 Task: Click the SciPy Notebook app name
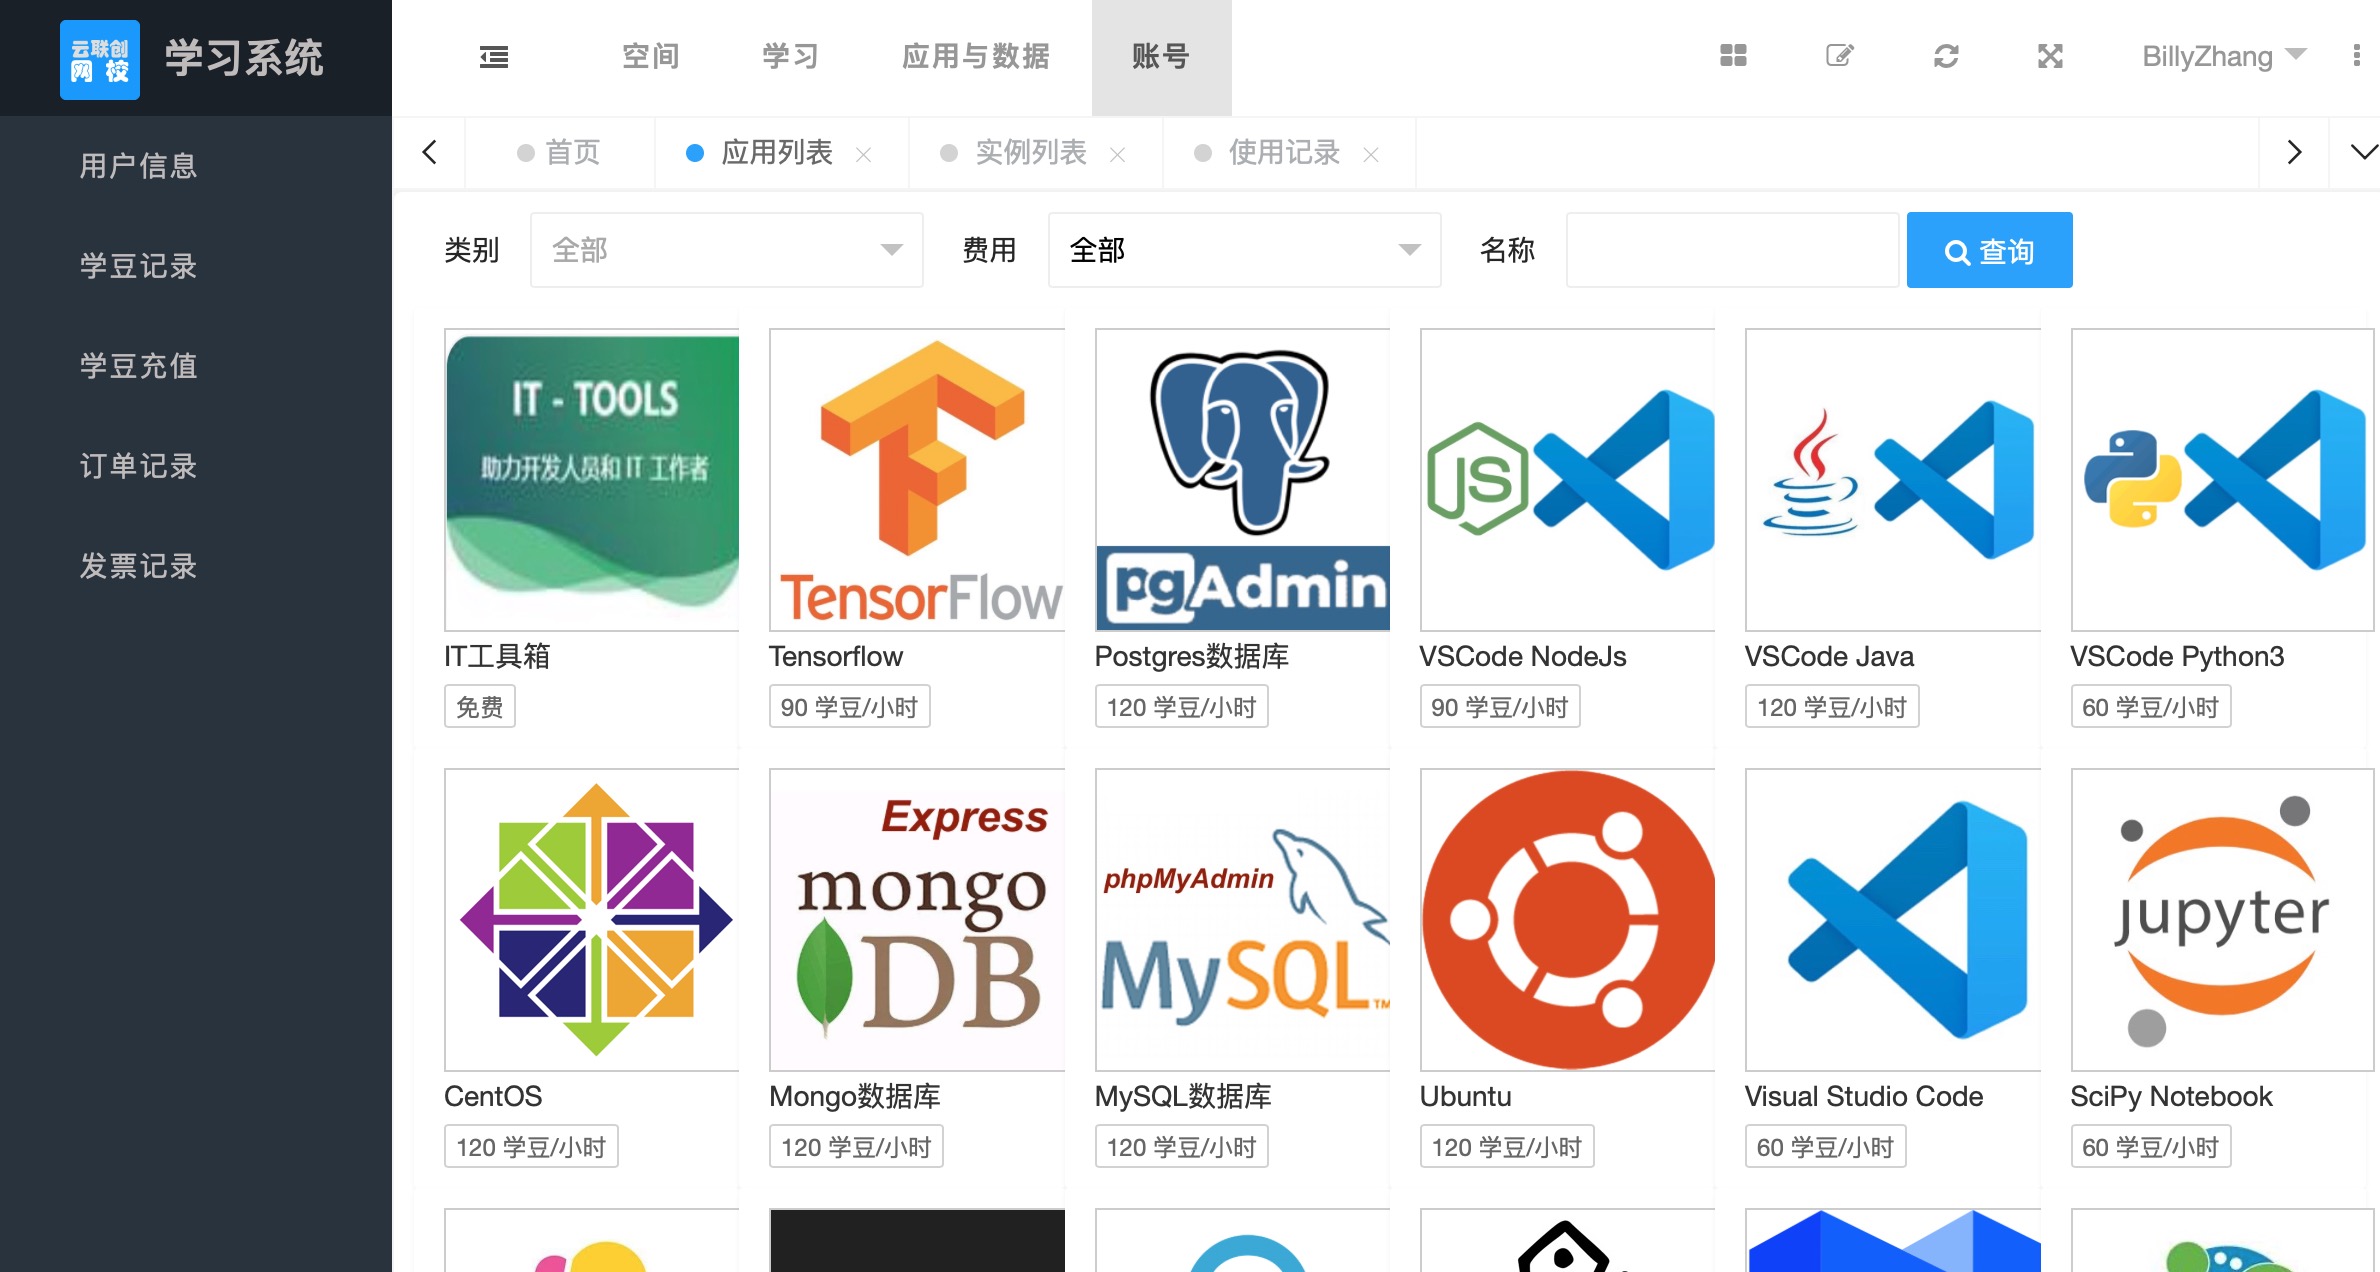pos(2172,1096)
